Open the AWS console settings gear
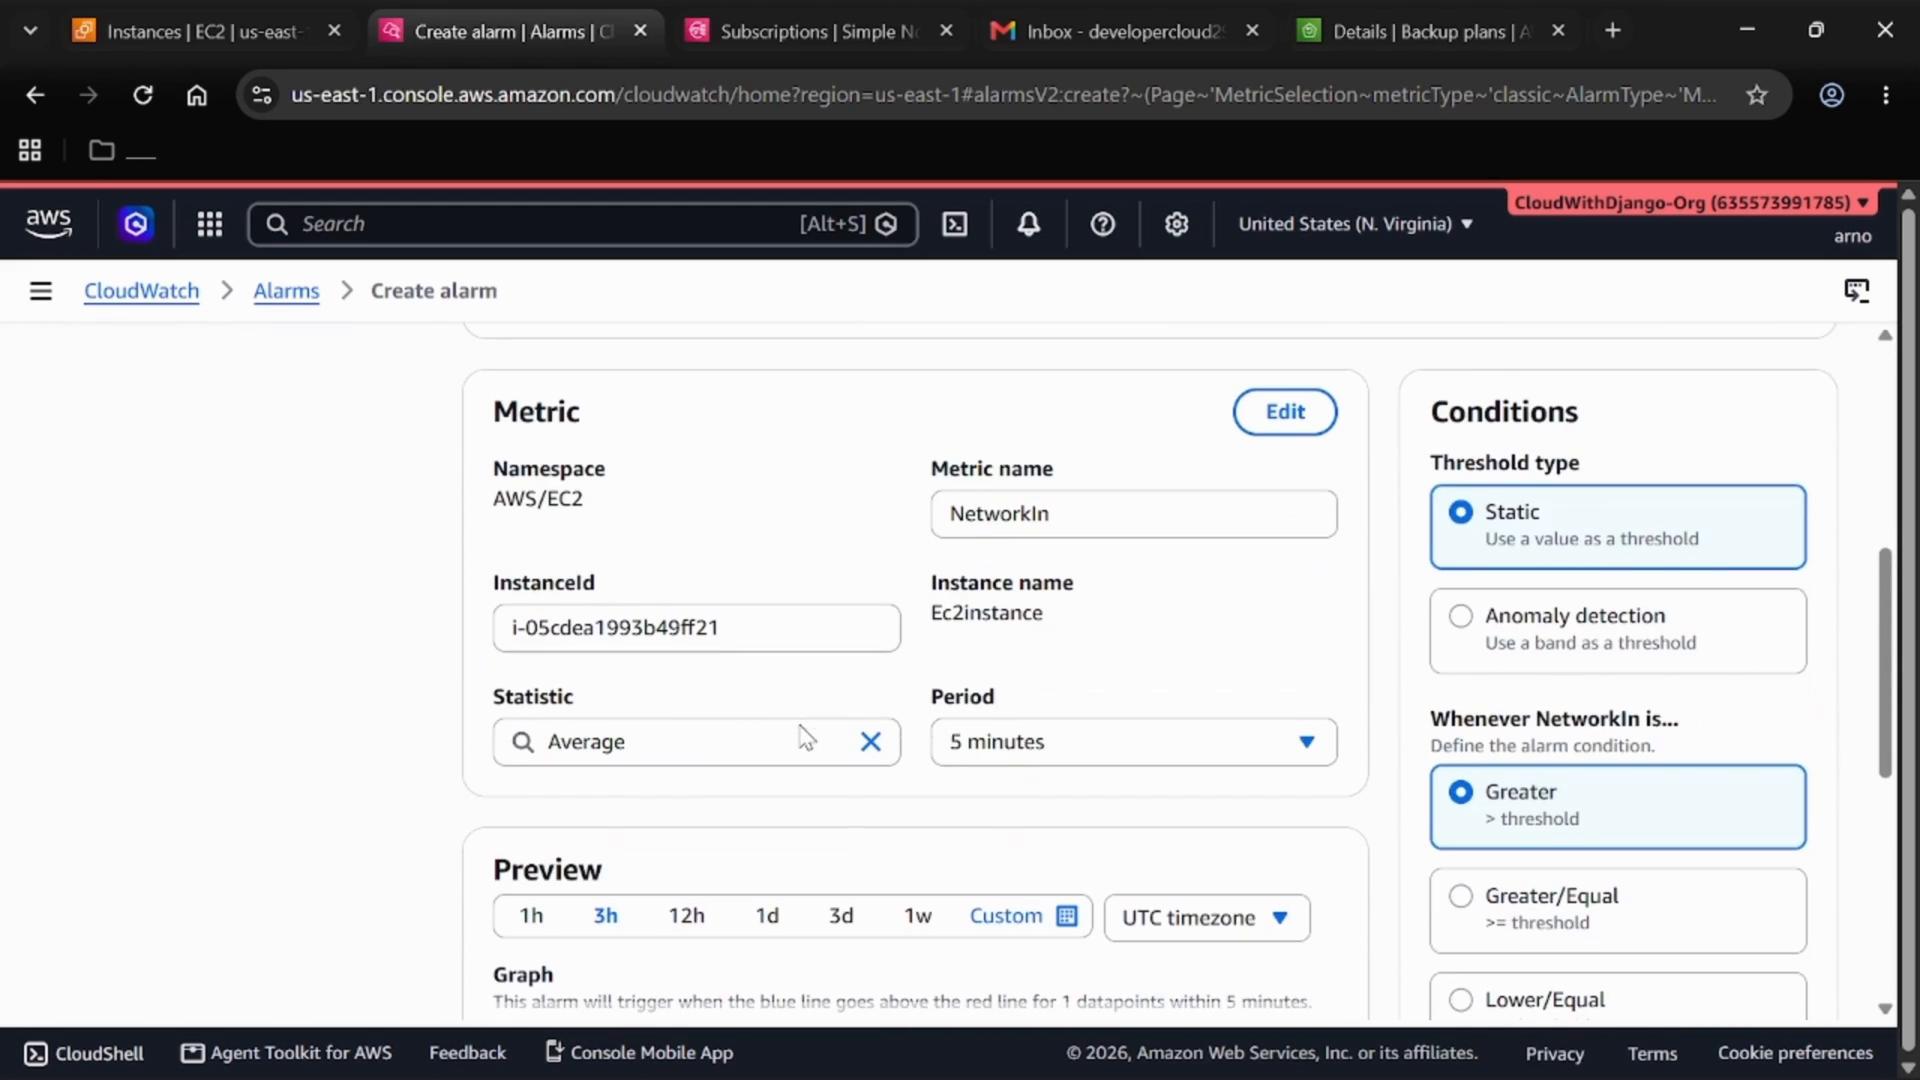The width and height of the screenshot is (1920, 1080). [1176, 224]
